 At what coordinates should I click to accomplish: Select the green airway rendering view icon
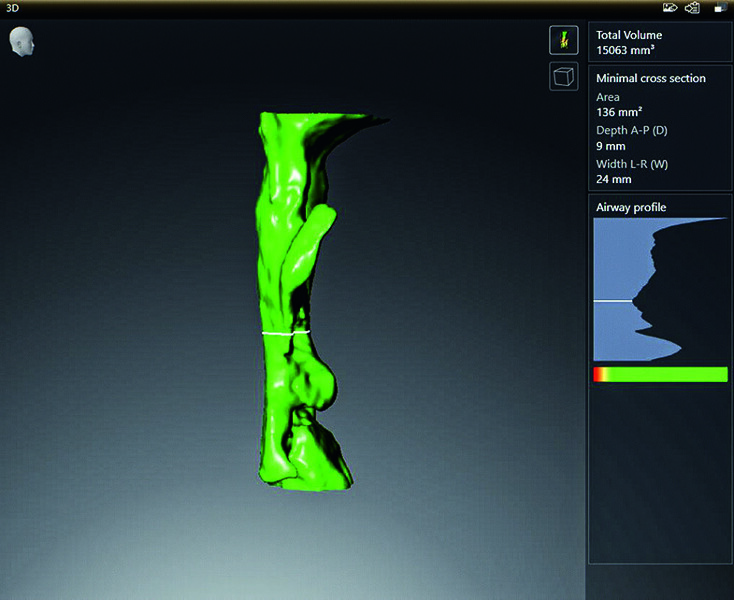point(563,41)
